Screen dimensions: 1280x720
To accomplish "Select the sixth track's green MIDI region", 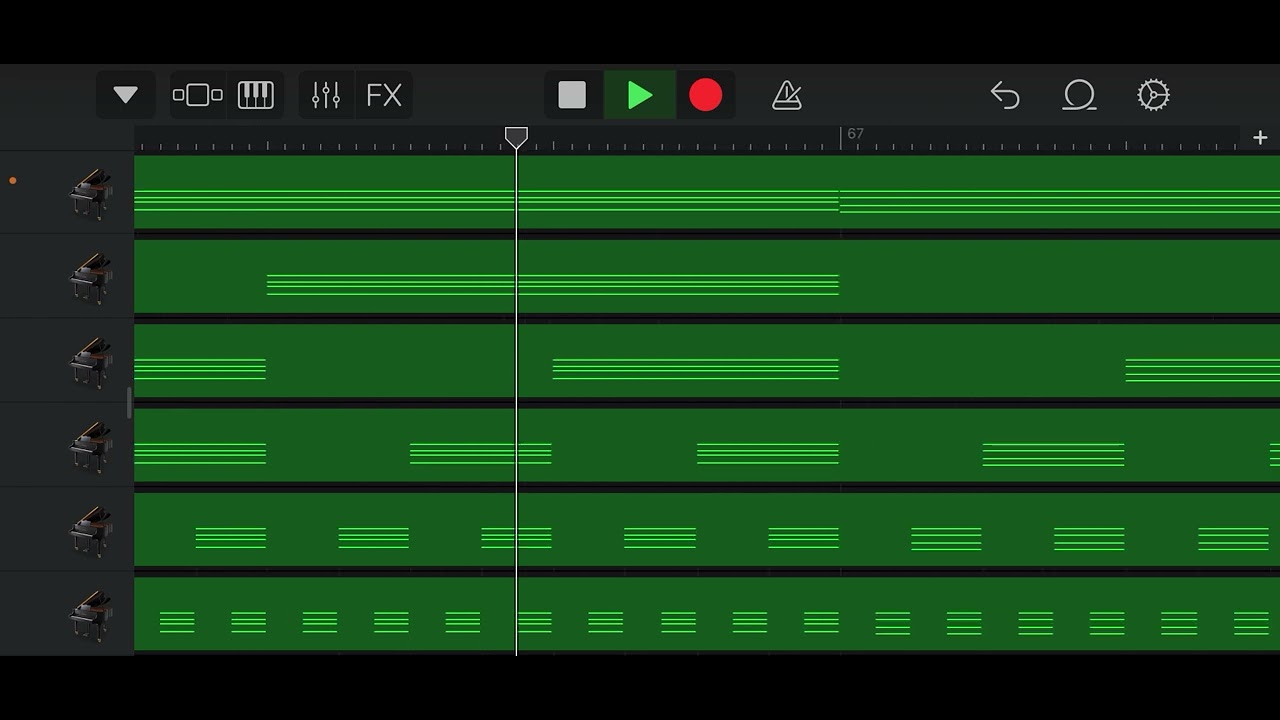I will 707,614.
